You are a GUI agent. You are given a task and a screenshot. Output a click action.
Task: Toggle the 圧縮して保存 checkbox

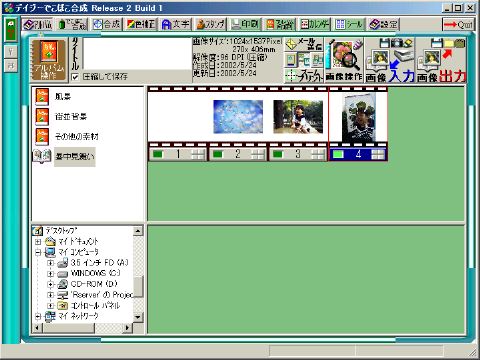[75, 77]
